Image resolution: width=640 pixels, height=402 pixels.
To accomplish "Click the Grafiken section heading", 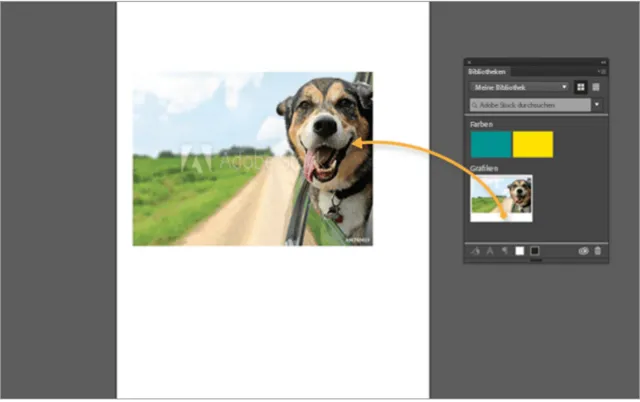I will 484,168.
